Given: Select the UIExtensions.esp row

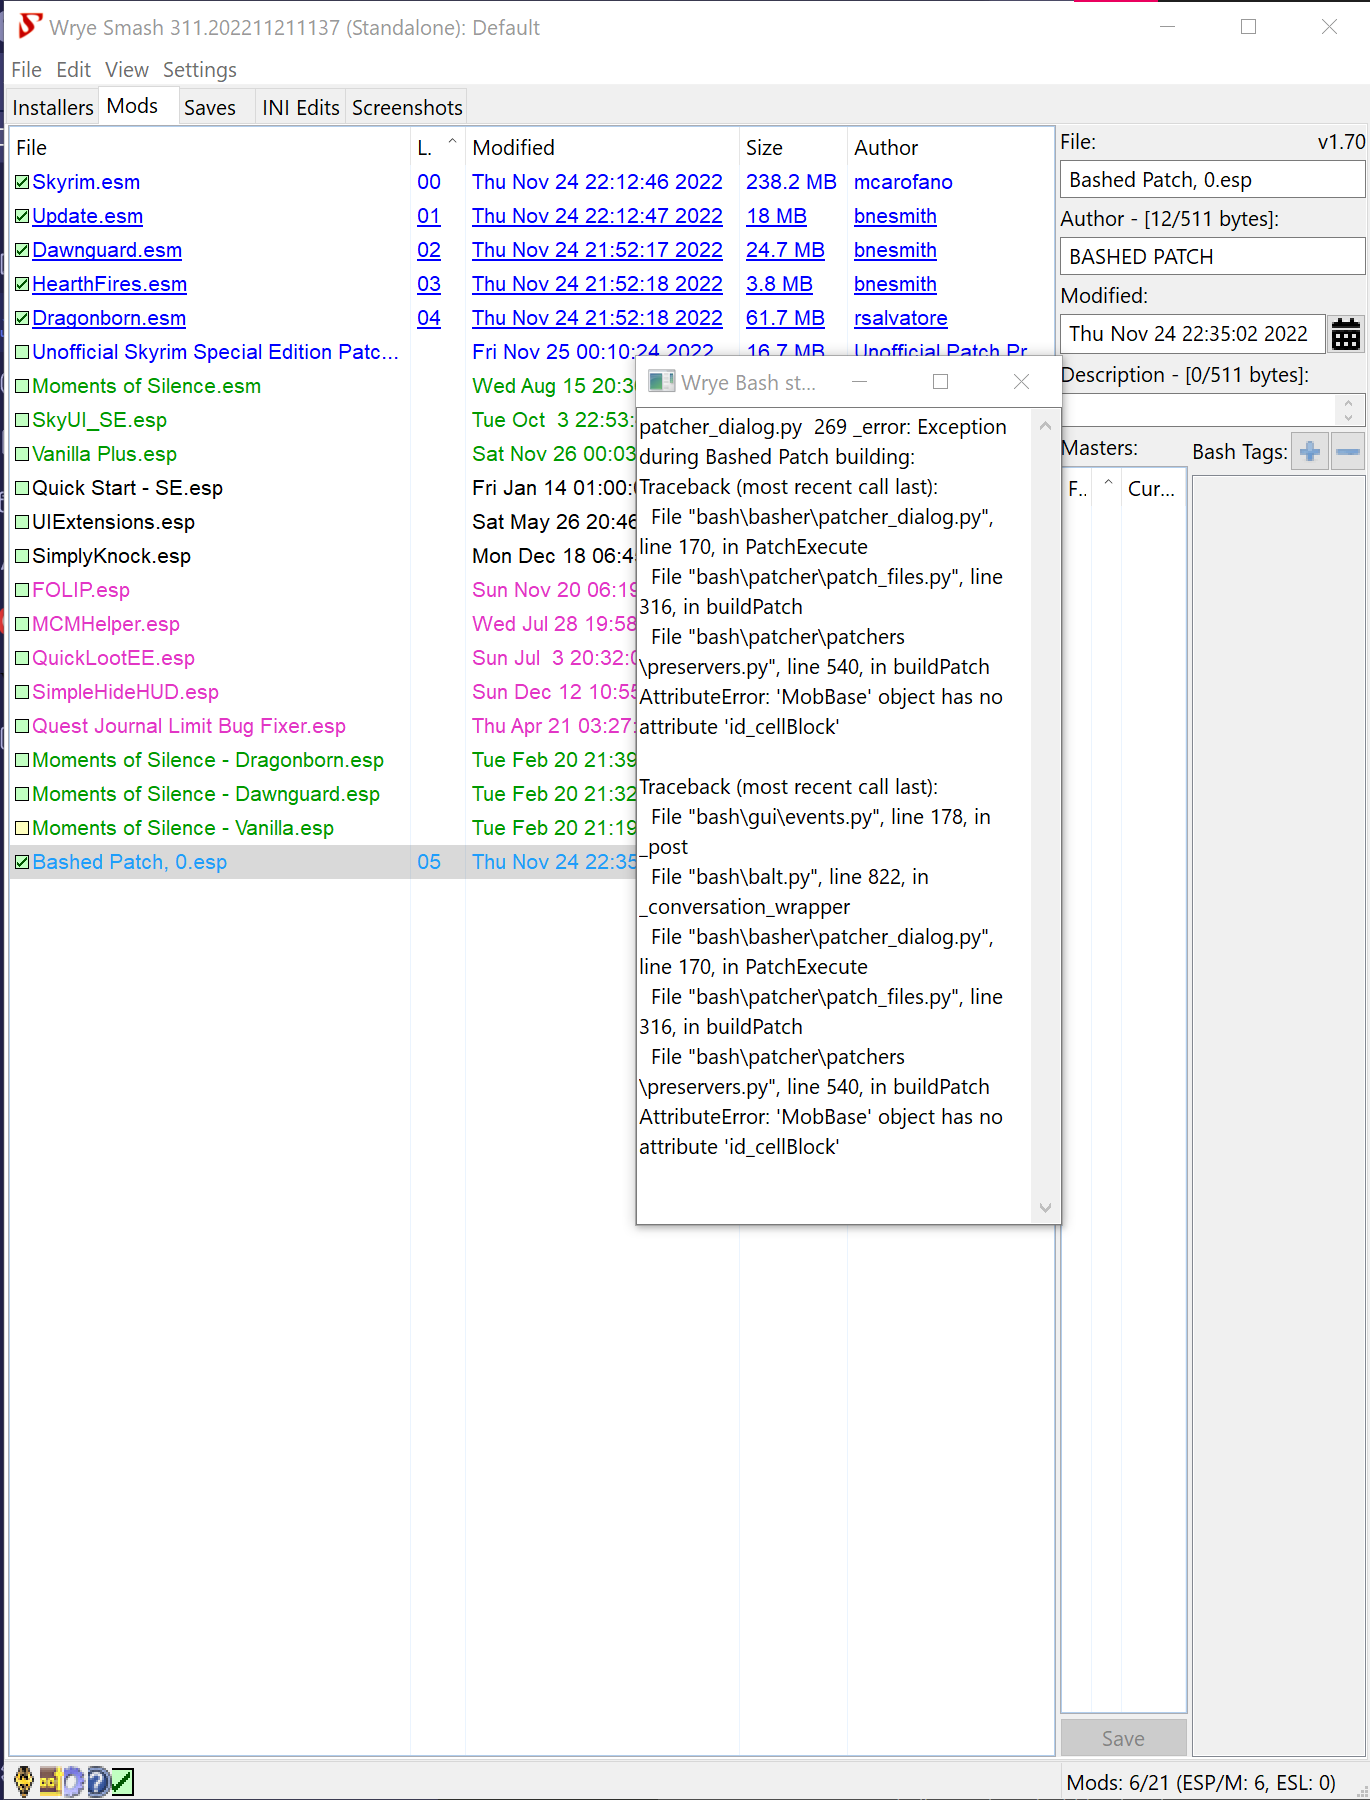Looking at the screenshot, I should tap(113, 522).
